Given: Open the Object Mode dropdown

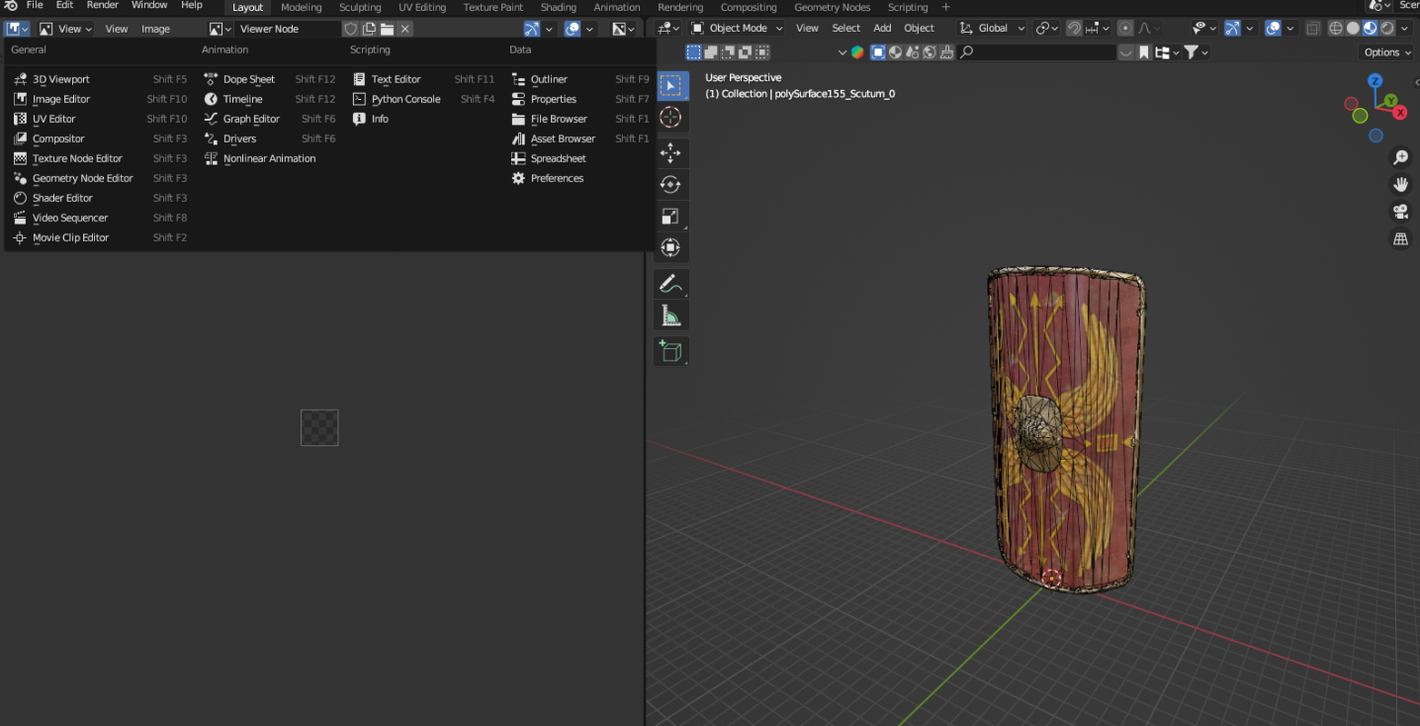Looking at the screenshot, I should pos(737,28).
